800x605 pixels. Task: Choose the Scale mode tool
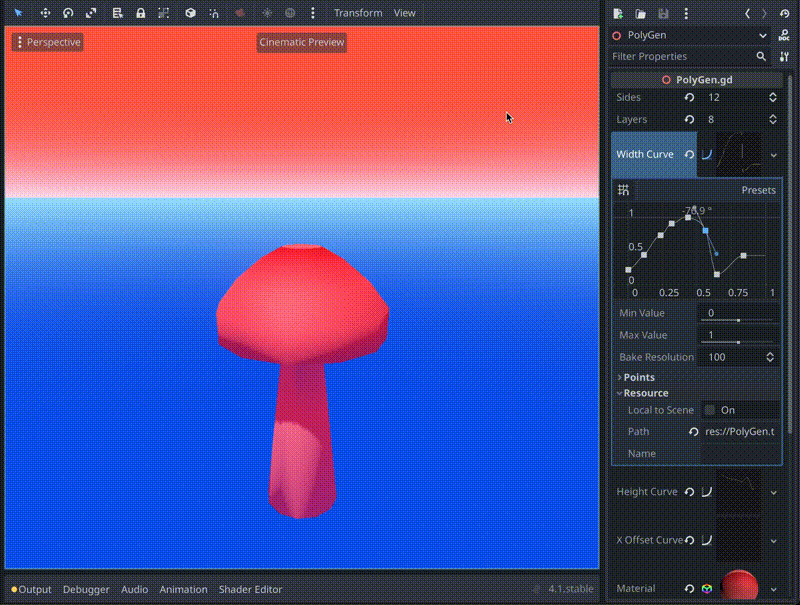91,13
